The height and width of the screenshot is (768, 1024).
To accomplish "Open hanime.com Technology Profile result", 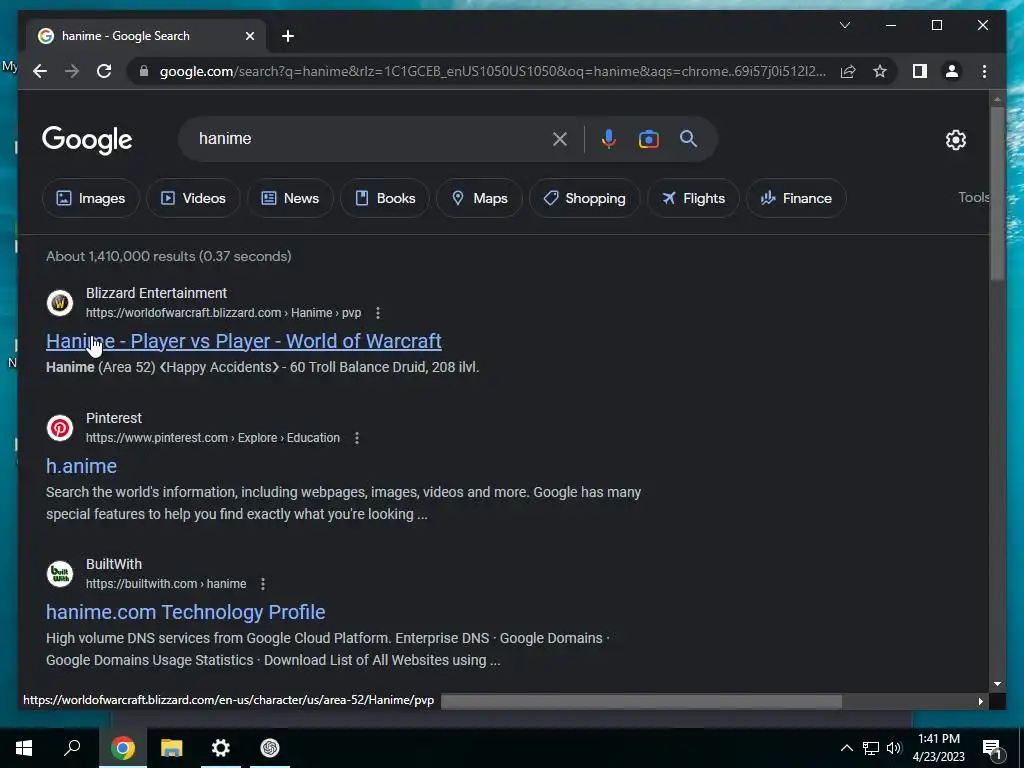I will (x=185, y=612).
